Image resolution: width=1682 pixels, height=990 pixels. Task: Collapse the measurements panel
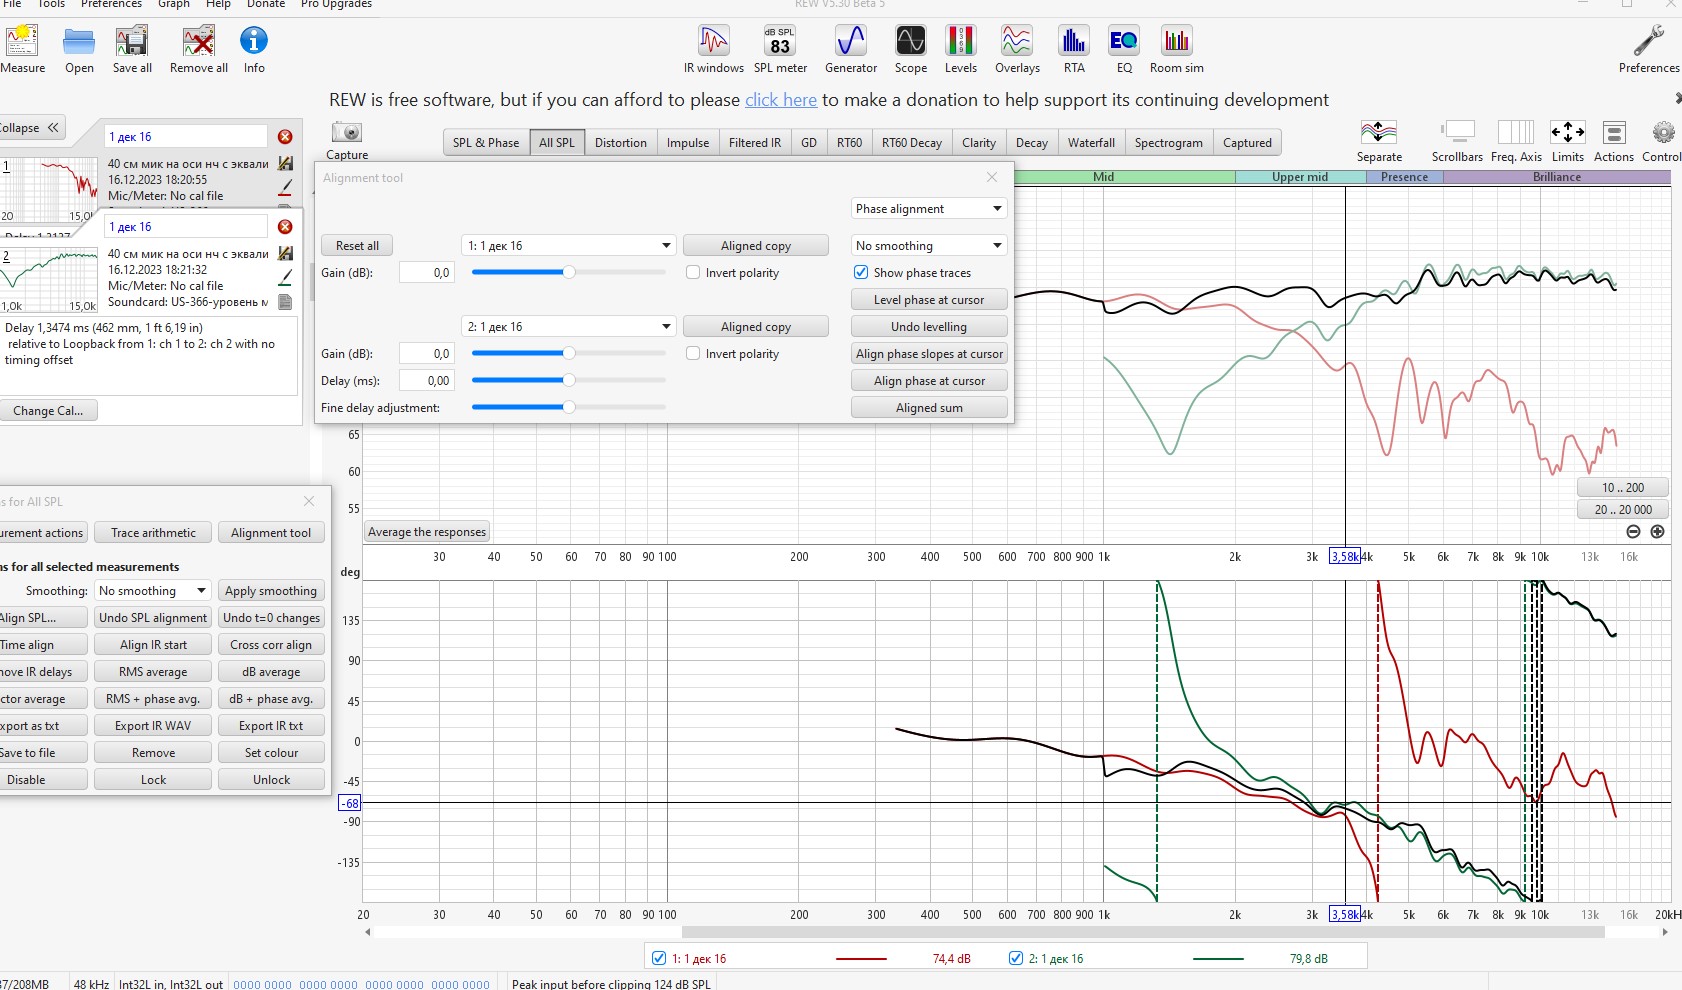30,128
